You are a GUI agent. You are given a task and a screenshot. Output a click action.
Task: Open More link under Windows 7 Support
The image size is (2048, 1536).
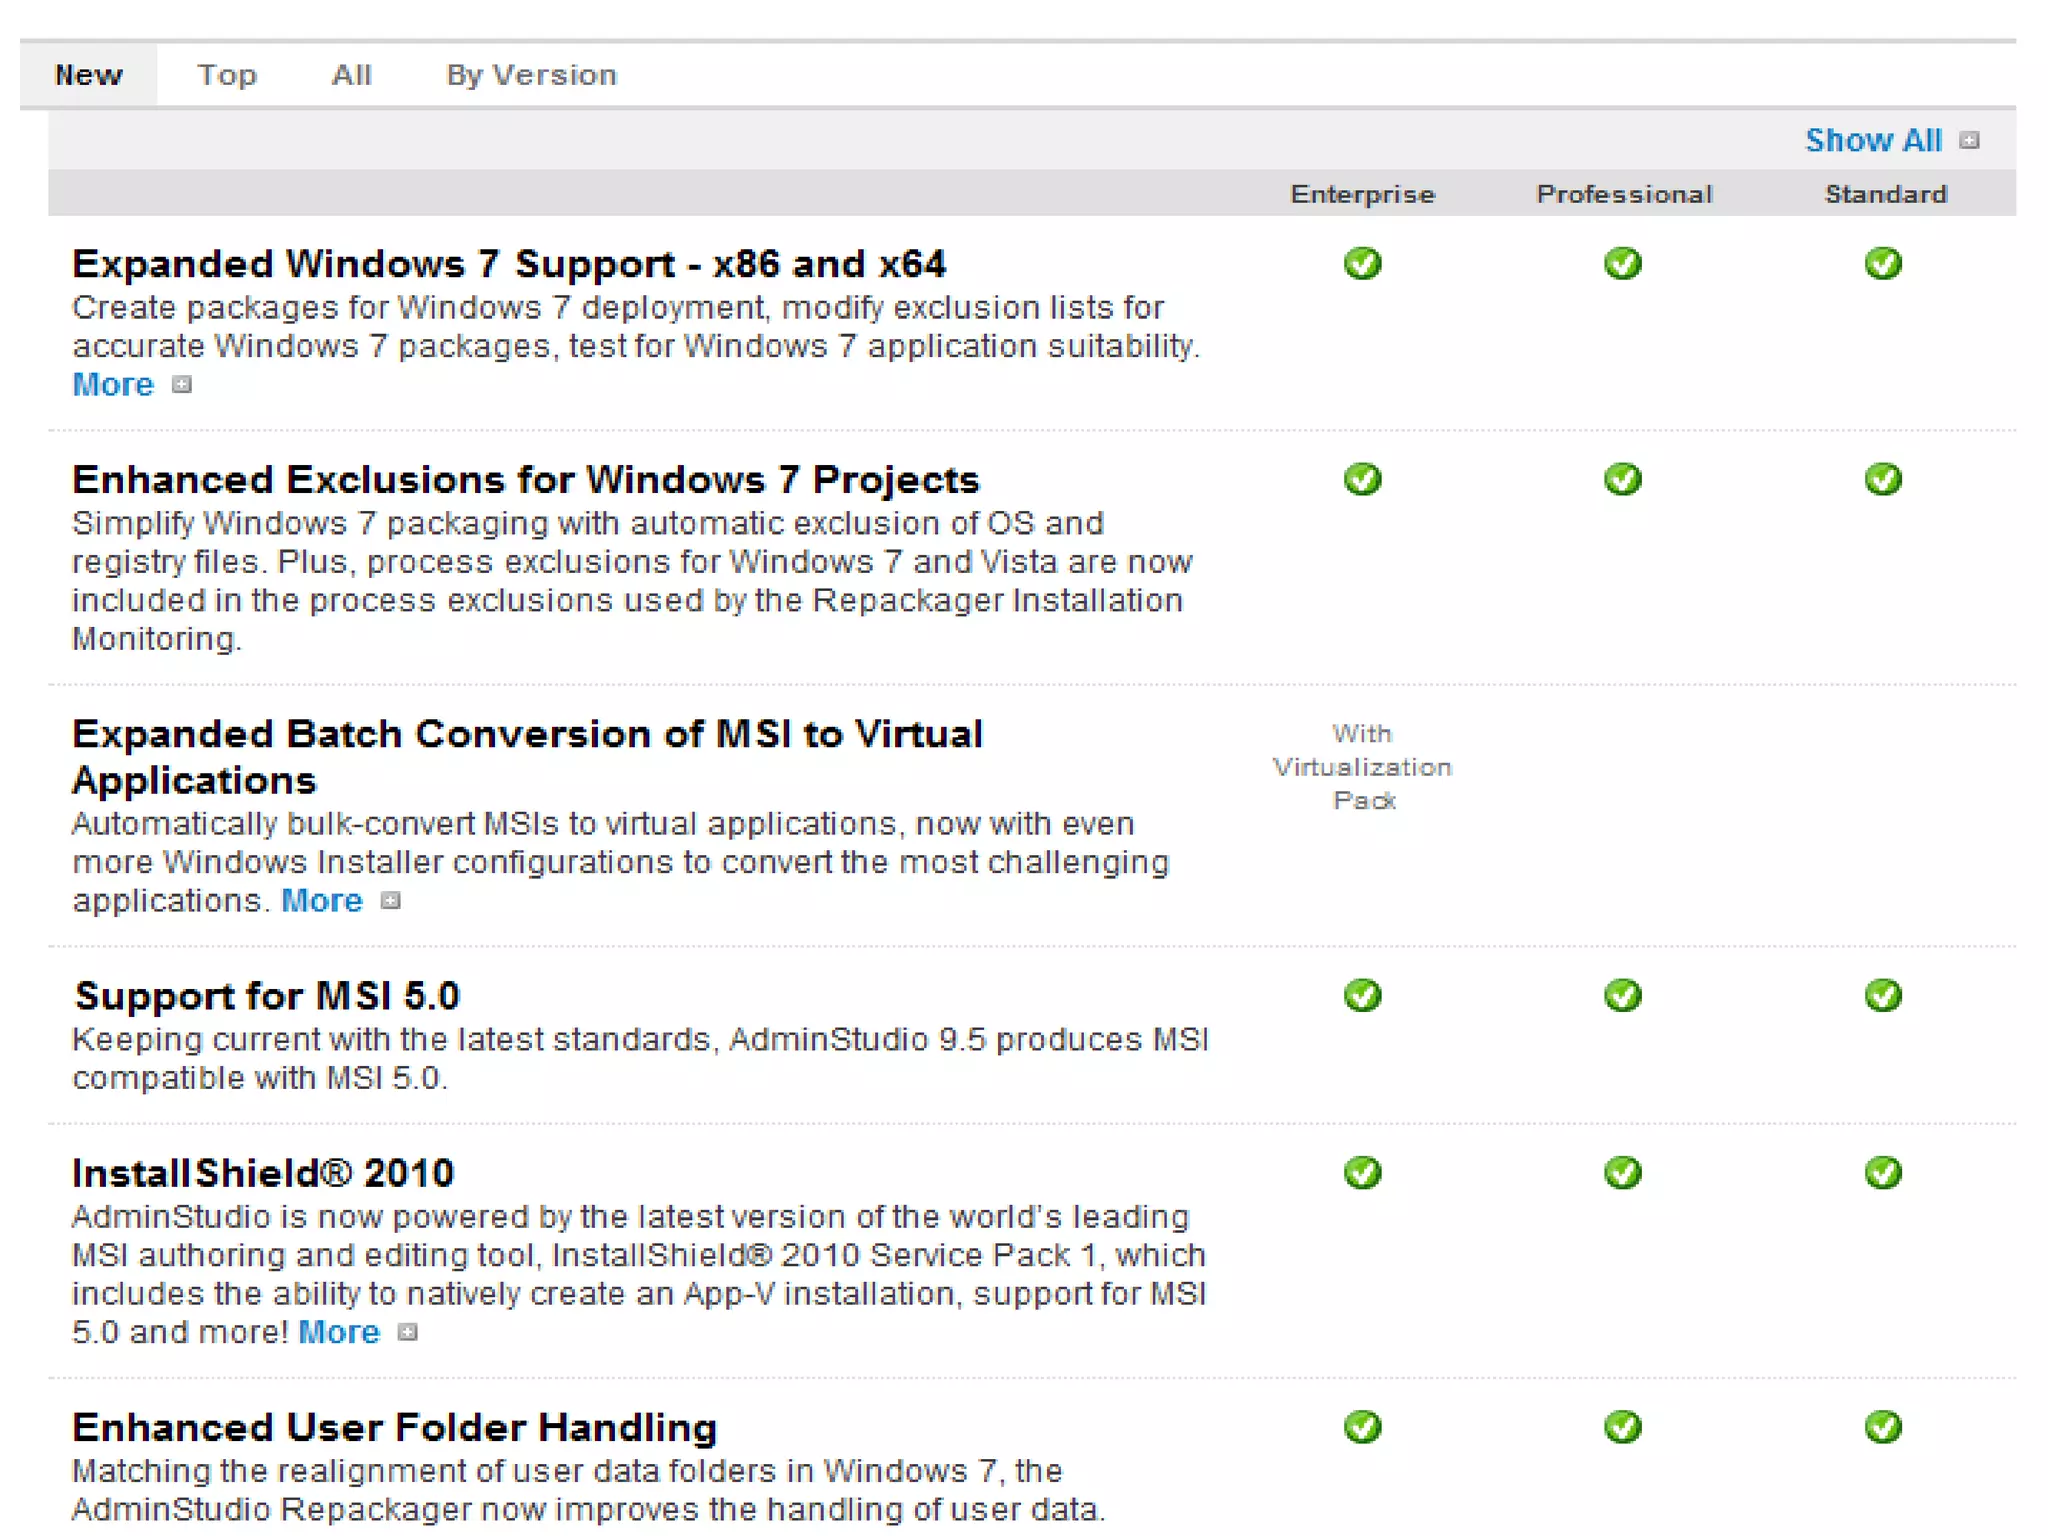coord(113,385)
